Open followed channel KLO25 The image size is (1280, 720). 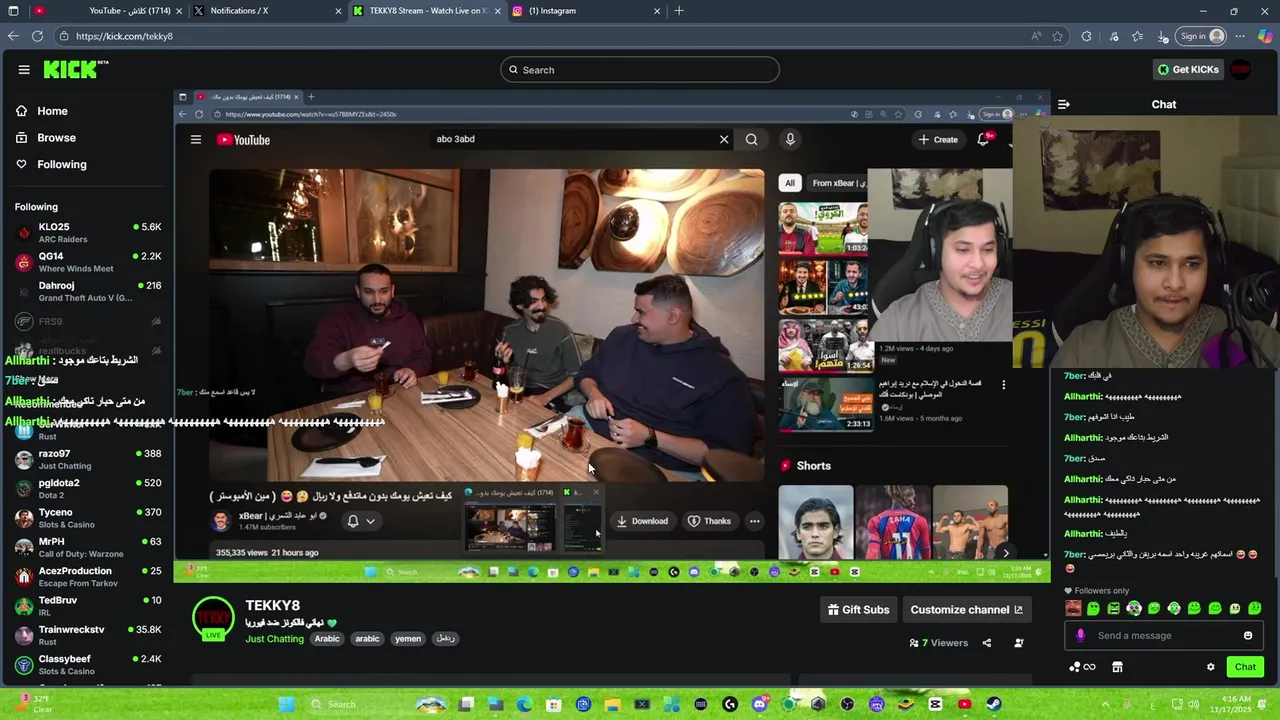point(87,233)
